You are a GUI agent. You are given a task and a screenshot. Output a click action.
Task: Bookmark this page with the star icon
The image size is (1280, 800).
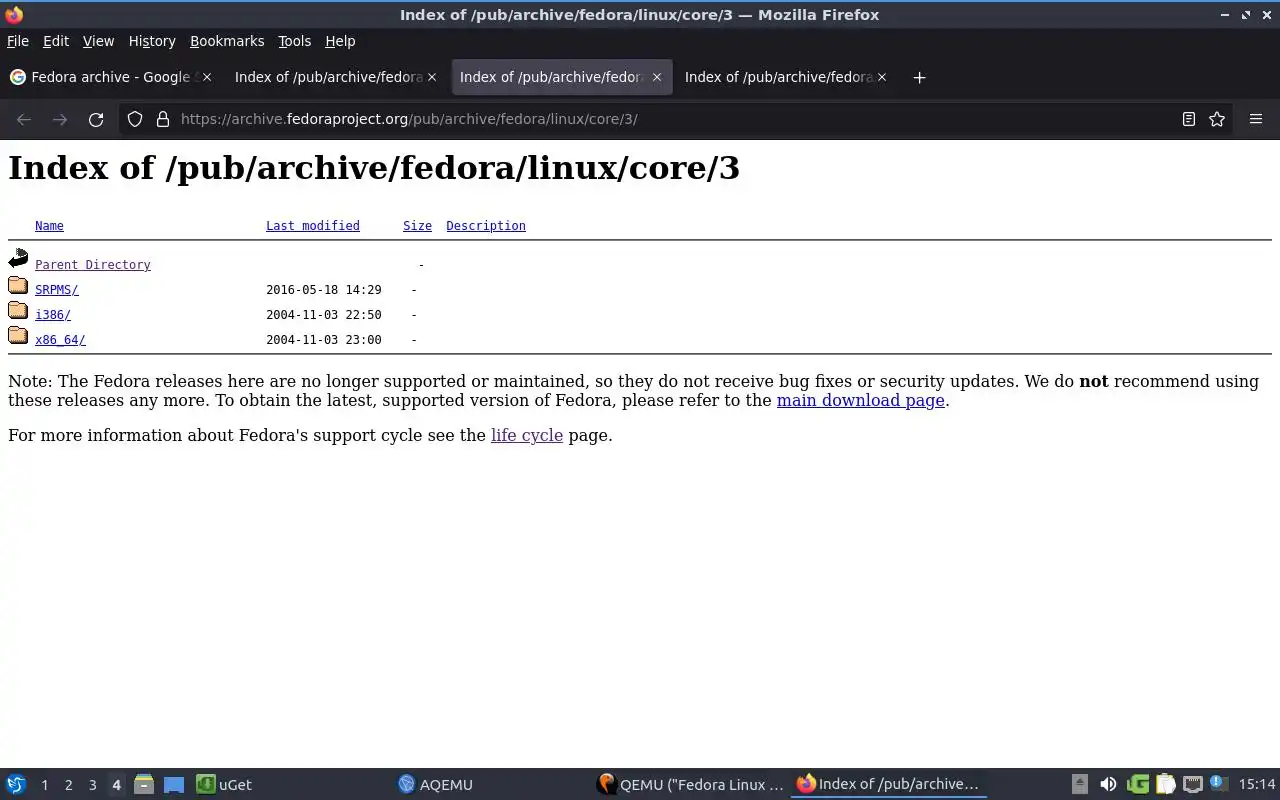click(x=1217, y=119)
